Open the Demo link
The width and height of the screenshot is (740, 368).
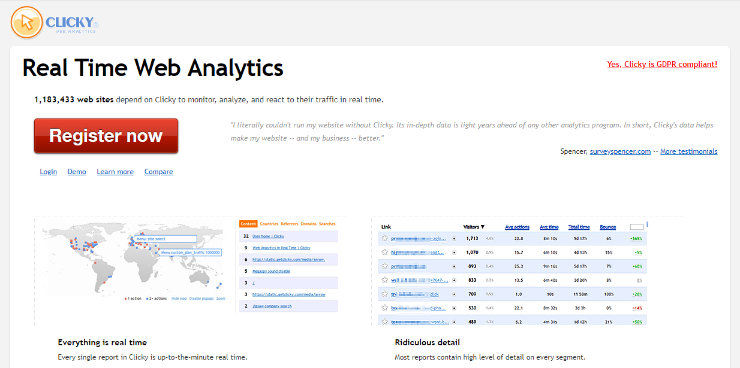pyautogui.click(x=77, y=172)
